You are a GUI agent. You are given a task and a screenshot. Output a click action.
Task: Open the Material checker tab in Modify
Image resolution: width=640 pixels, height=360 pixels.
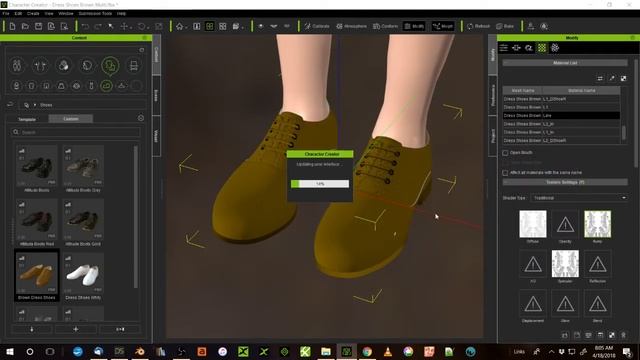pos(542,48)
